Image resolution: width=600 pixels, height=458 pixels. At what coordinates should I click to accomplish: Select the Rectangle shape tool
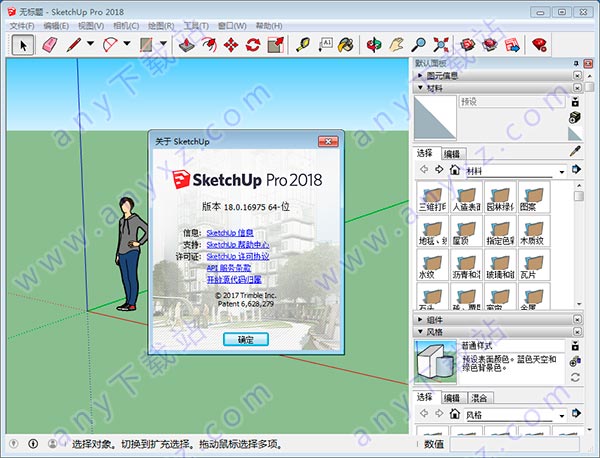pyautogui.click(x=147, y=45)
